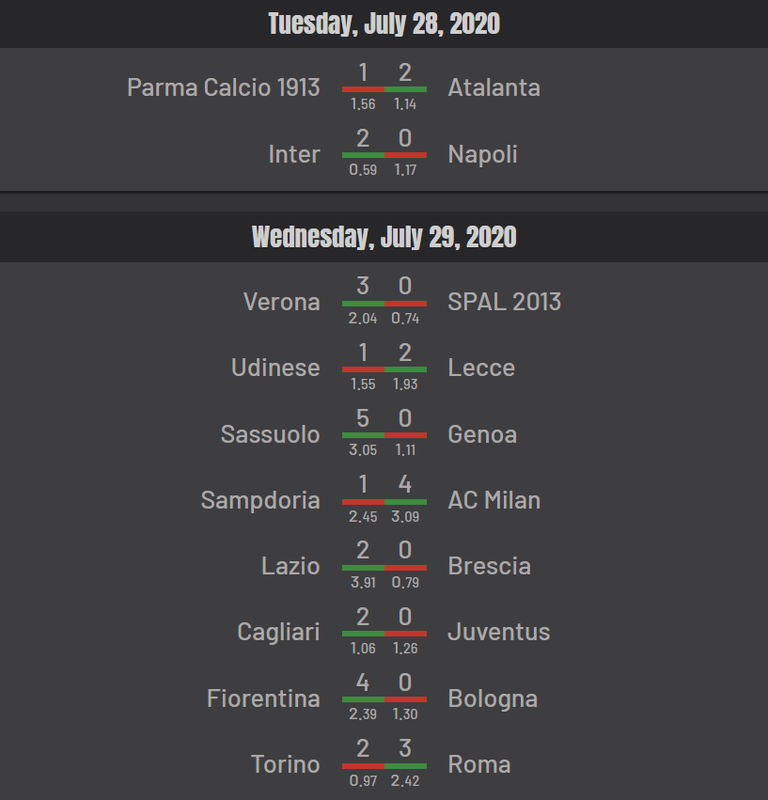Screen dimensions: 768x800
Task: Select the Cagliari team name
Action: [279, 632]
